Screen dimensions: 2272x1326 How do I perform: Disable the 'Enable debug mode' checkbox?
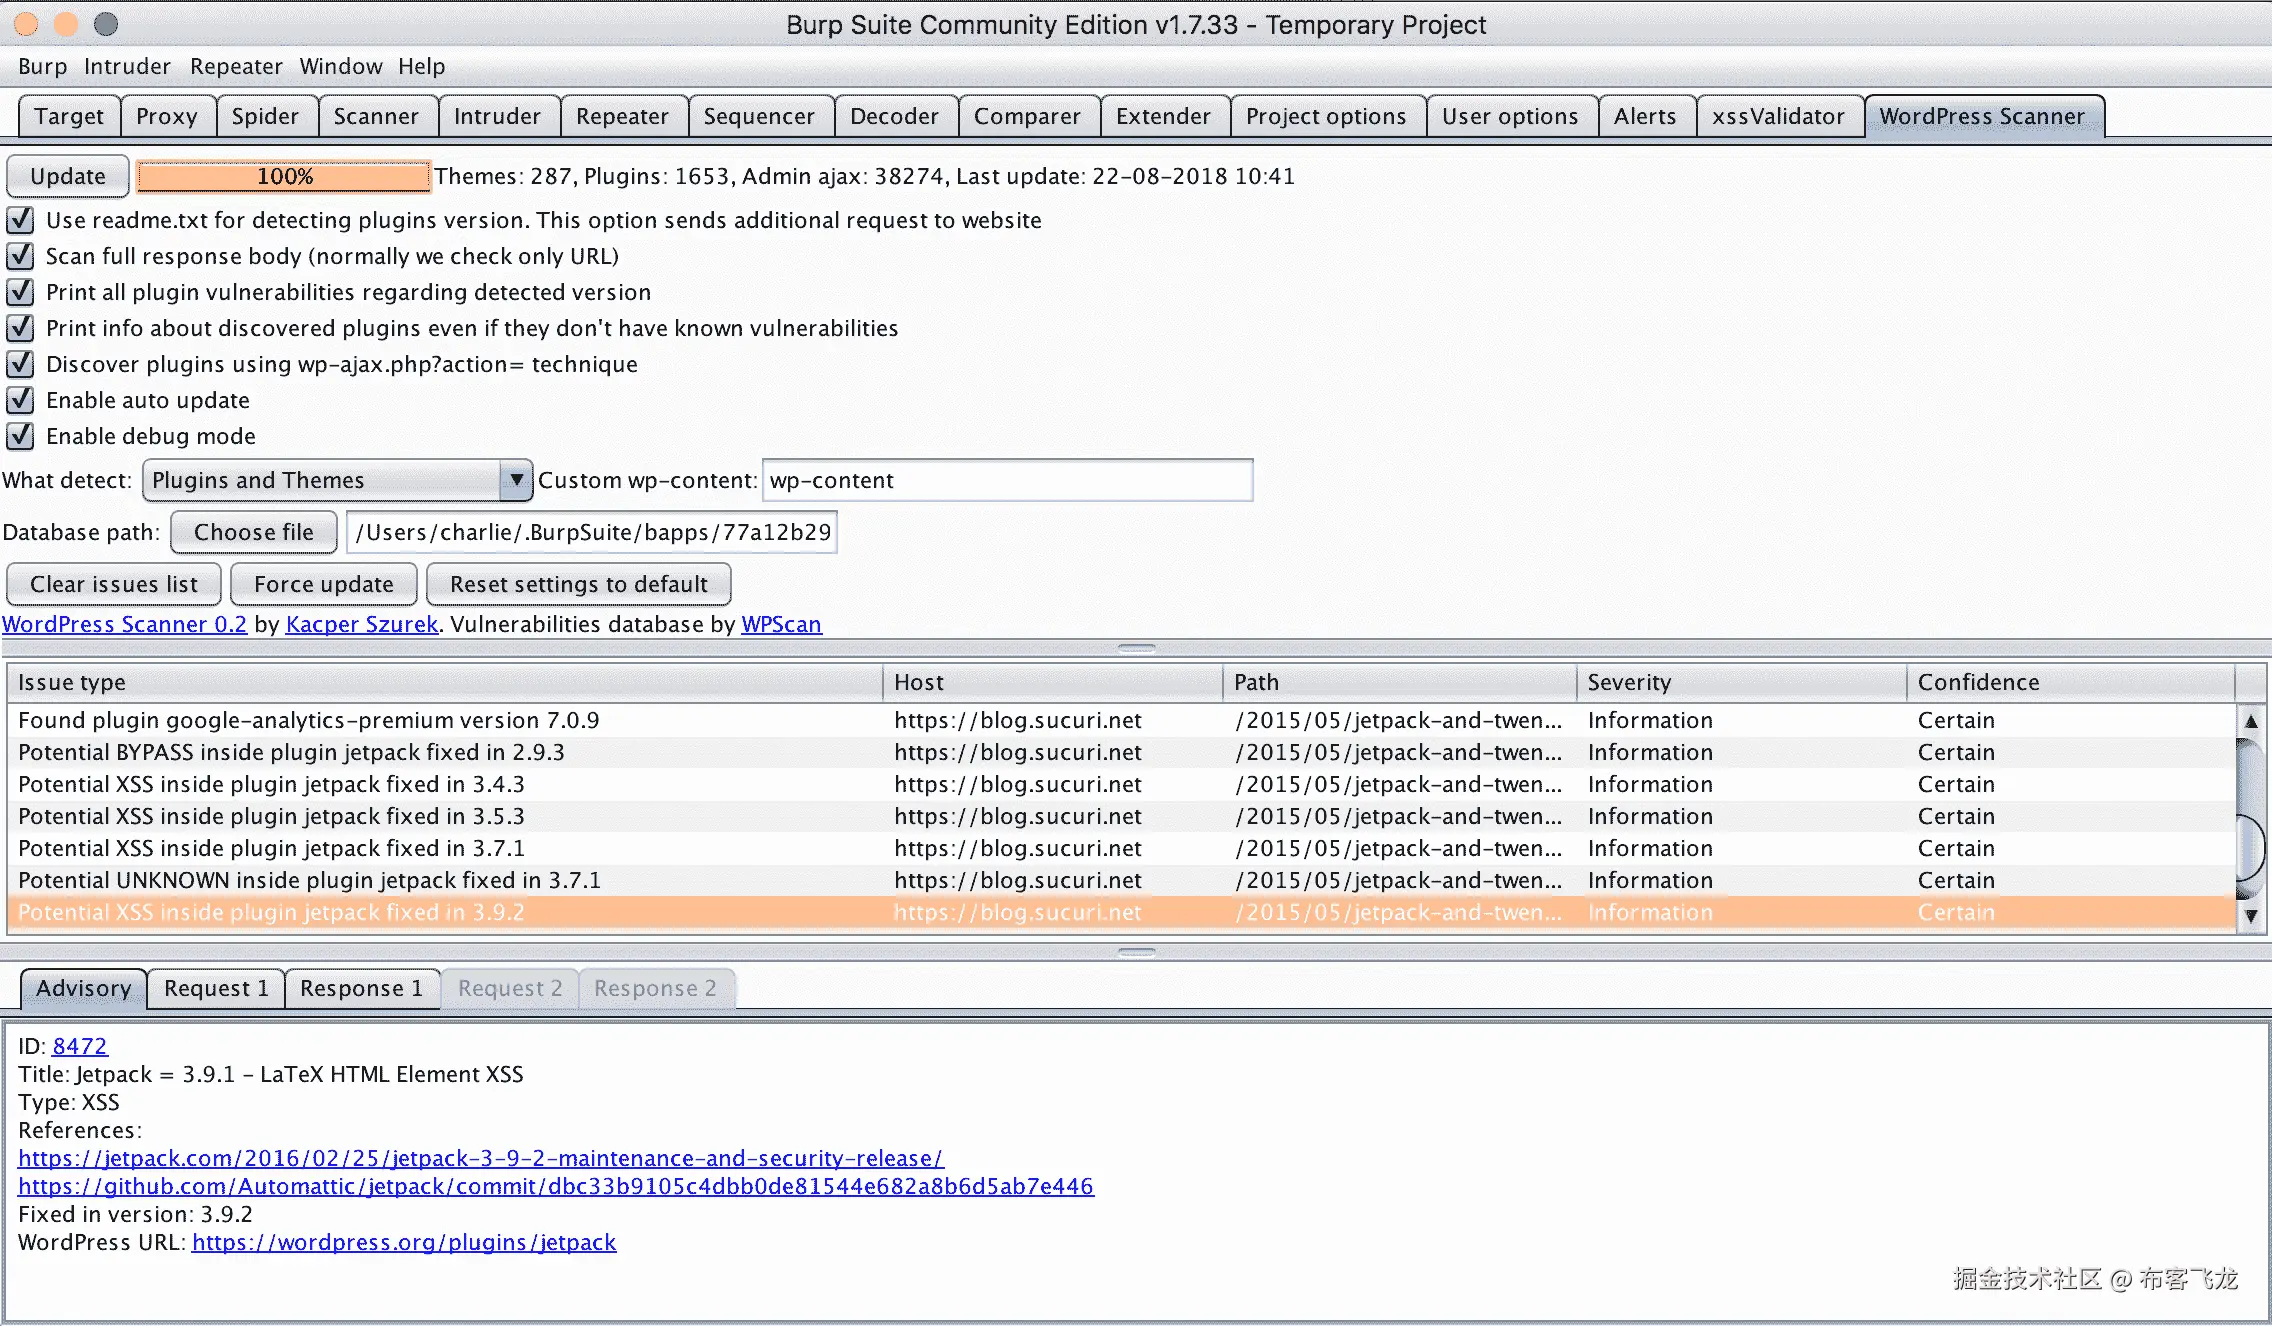point(21,436)
